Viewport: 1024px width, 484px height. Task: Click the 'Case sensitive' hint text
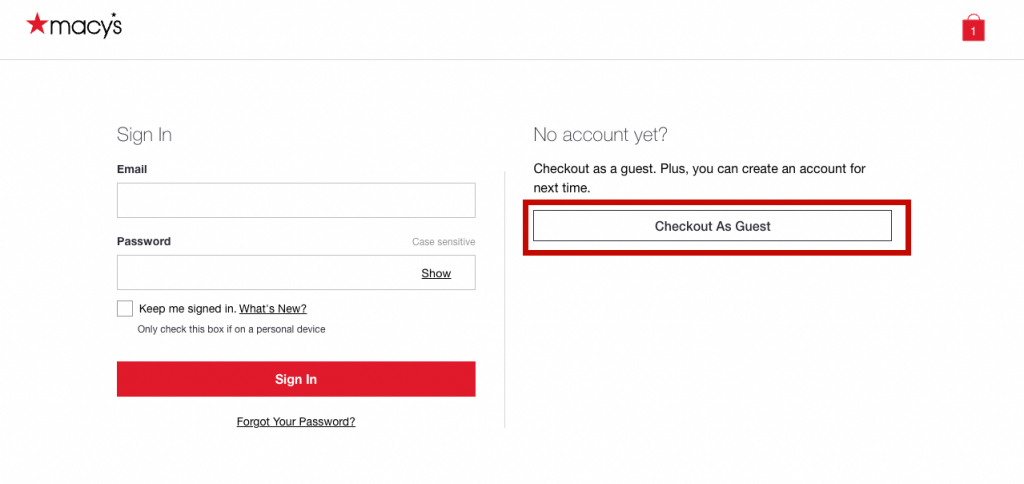pos(443,242)
